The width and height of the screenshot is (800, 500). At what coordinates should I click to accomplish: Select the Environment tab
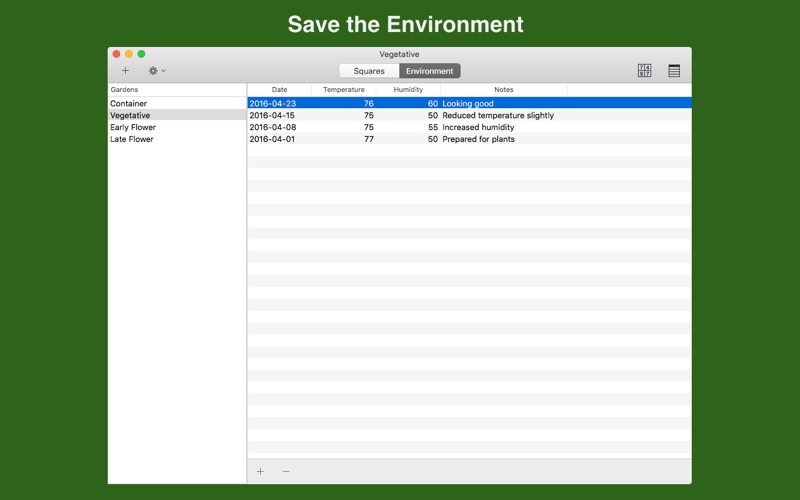430,71
